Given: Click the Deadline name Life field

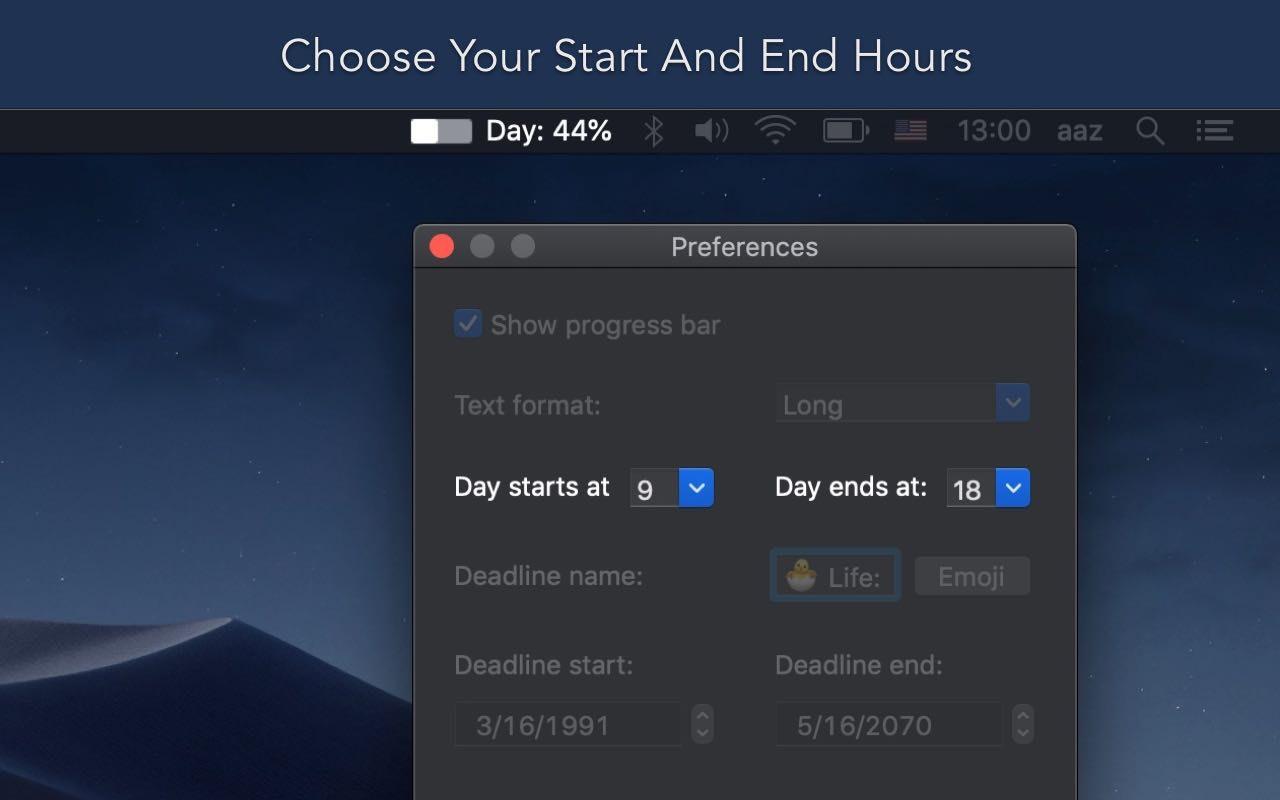Looking at the screenshot, I should tap(835, 576).
